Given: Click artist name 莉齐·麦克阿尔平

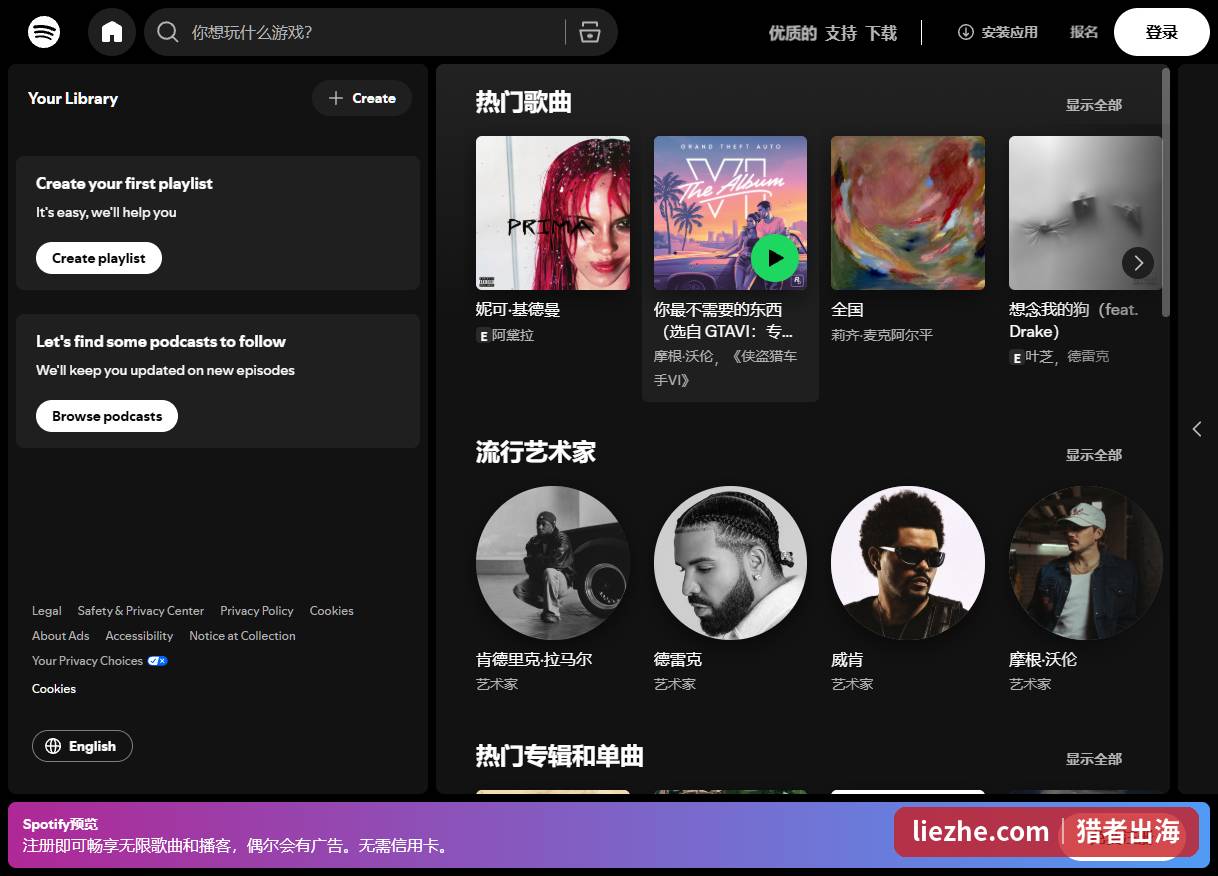Looking at the screenshot, I should pos(882,336).
